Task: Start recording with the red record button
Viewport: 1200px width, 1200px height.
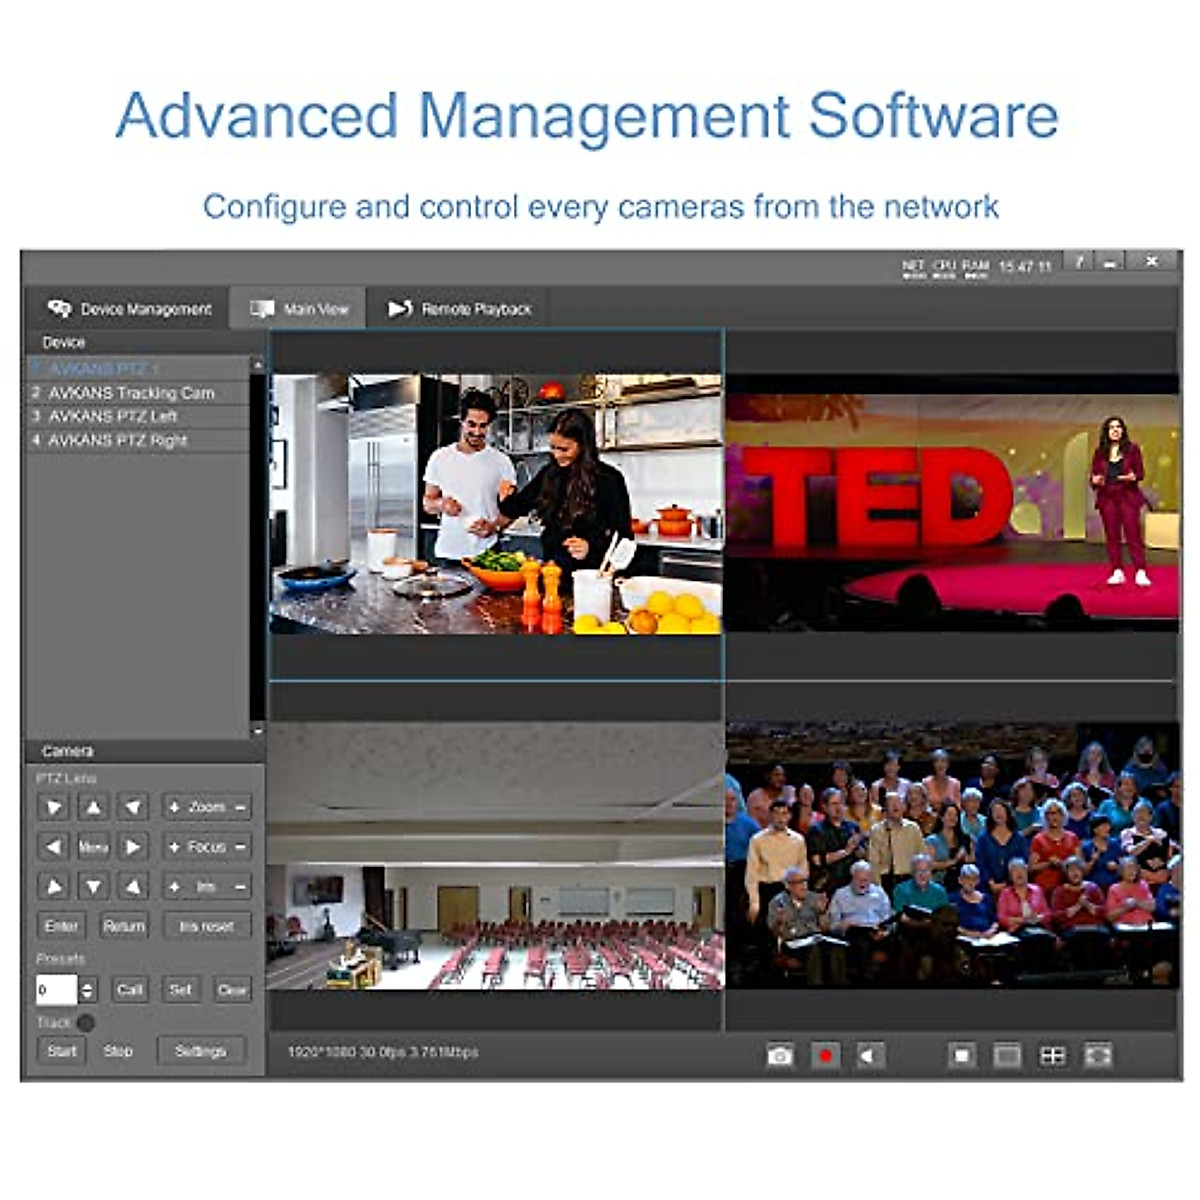Action: pos(826,1055)
